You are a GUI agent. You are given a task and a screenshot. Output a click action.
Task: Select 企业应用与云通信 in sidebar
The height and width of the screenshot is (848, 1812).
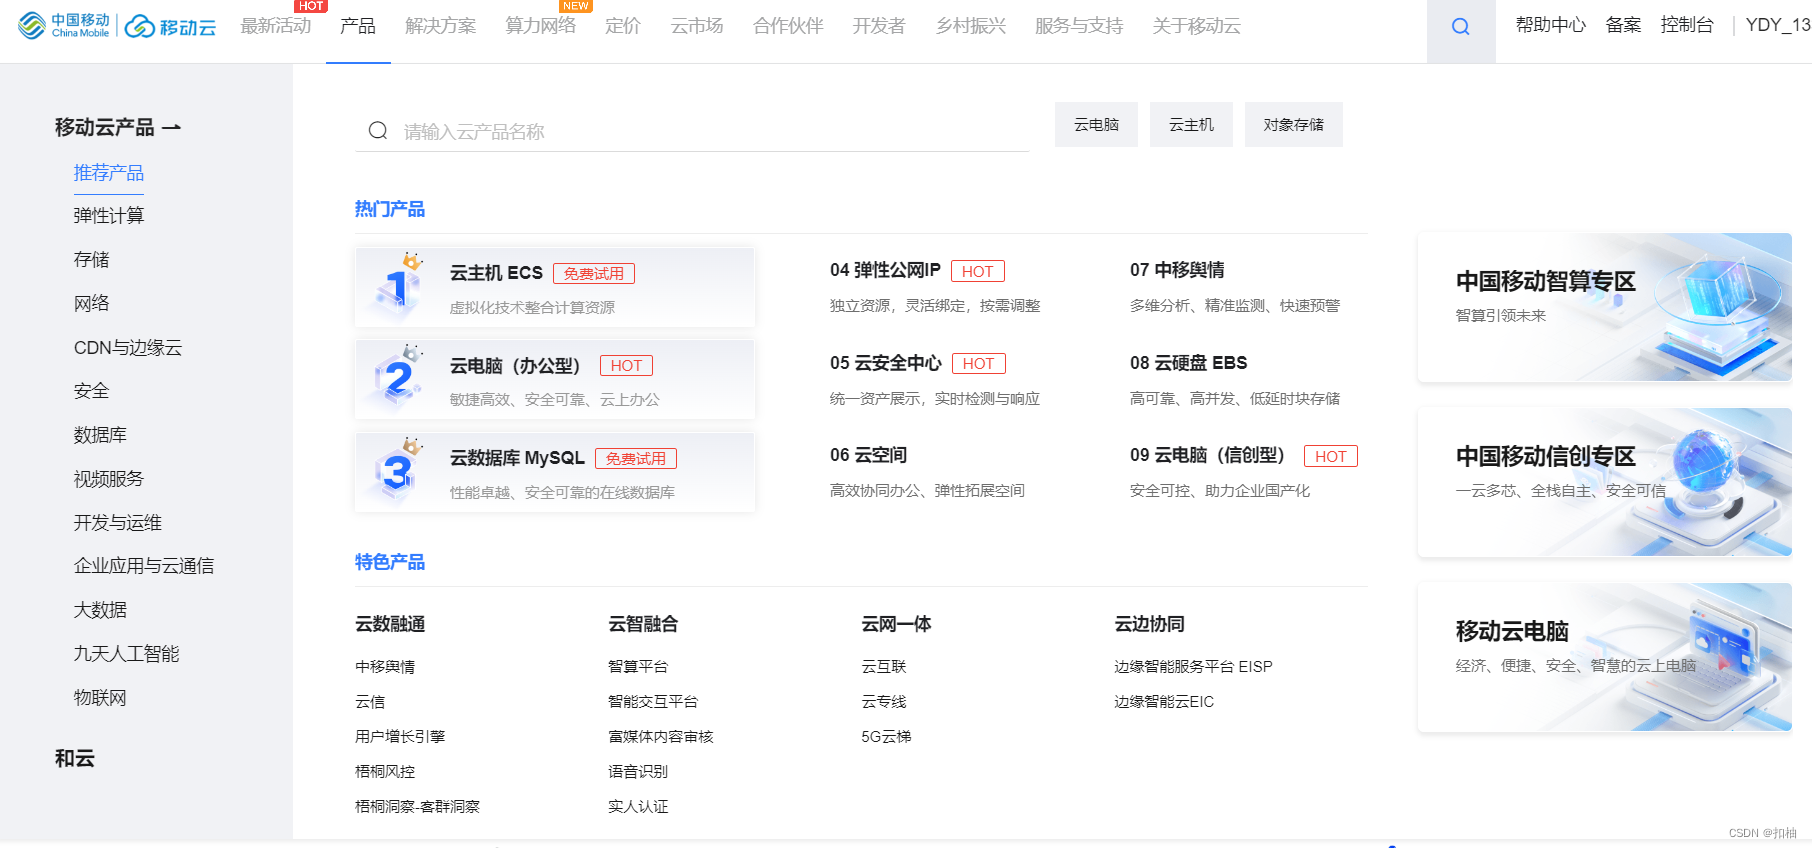click(x=144, y=566)
